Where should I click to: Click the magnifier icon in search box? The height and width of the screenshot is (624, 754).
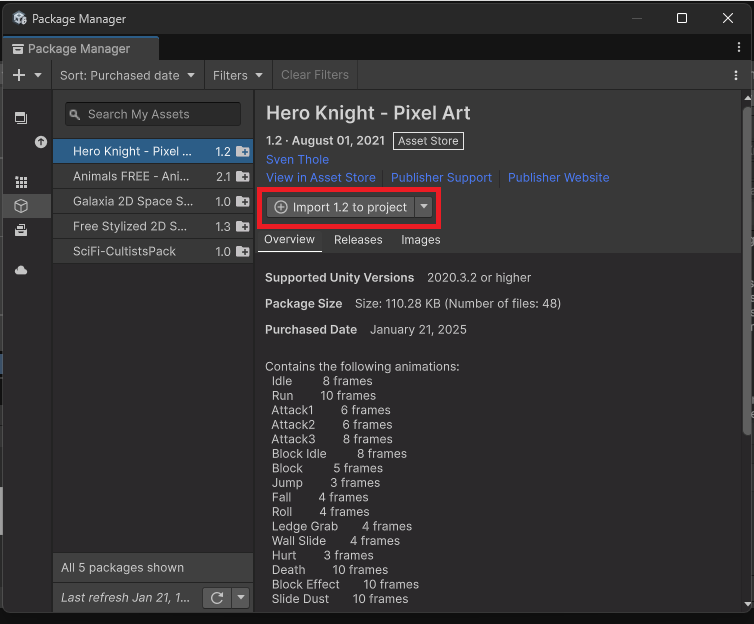(75, 114)
